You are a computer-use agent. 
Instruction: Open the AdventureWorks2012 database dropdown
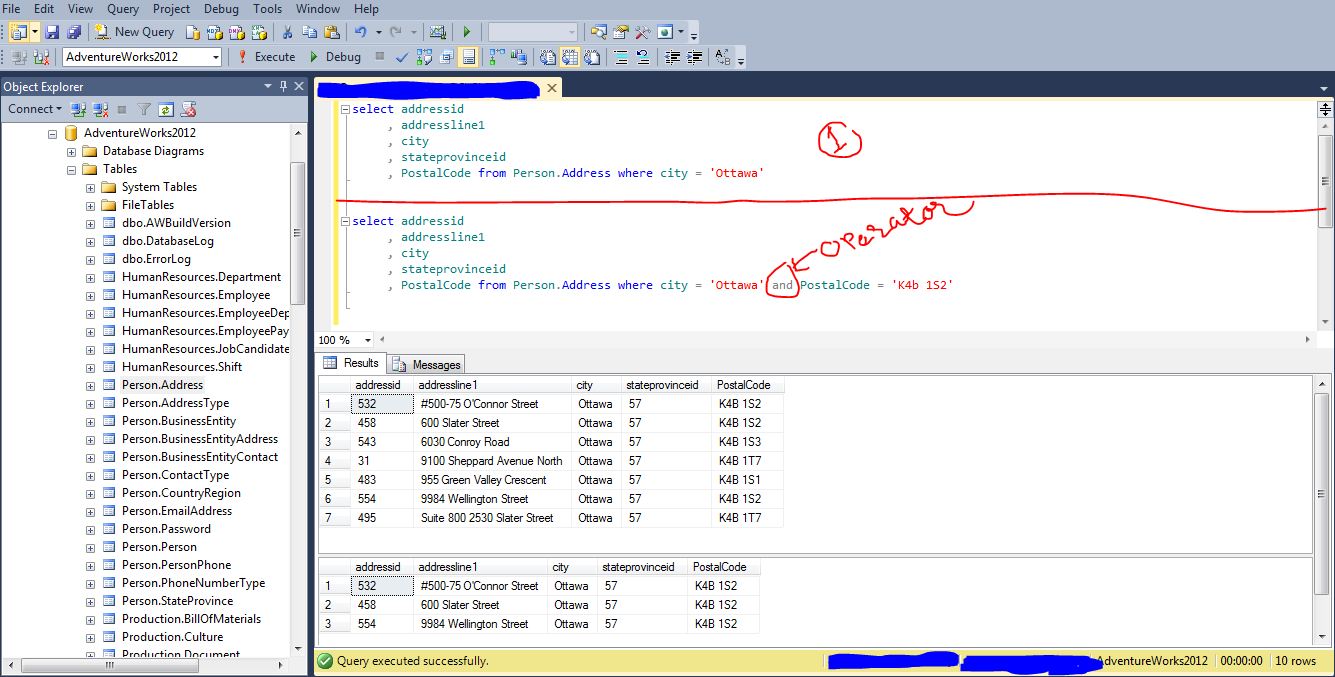(x=215, y=57)
